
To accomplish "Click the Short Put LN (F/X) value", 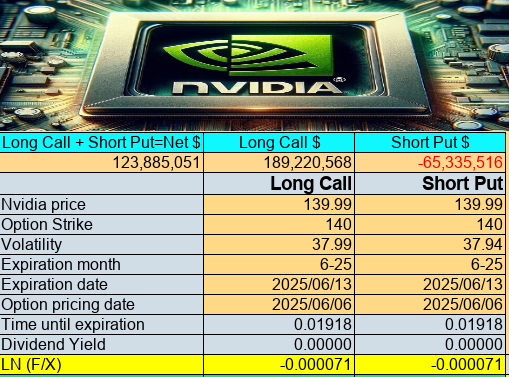I will [430, 364].
